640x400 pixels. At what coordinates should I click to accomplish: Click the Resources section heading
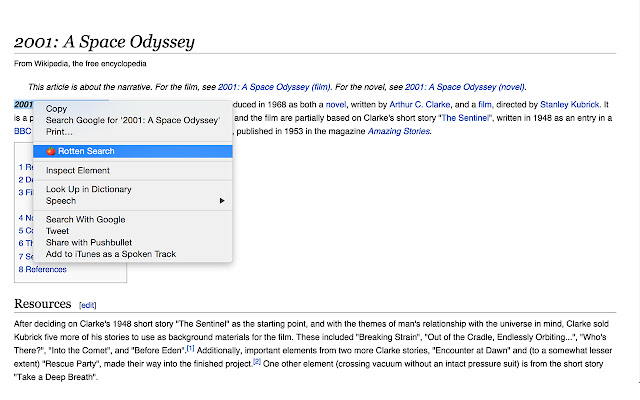point(42,304)
